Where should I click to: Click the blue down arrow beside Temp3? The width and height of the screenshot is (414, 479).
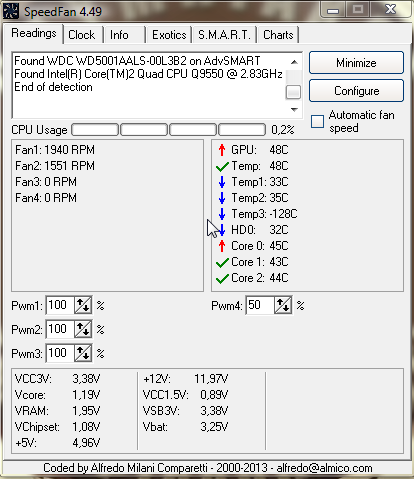point(222,214)
